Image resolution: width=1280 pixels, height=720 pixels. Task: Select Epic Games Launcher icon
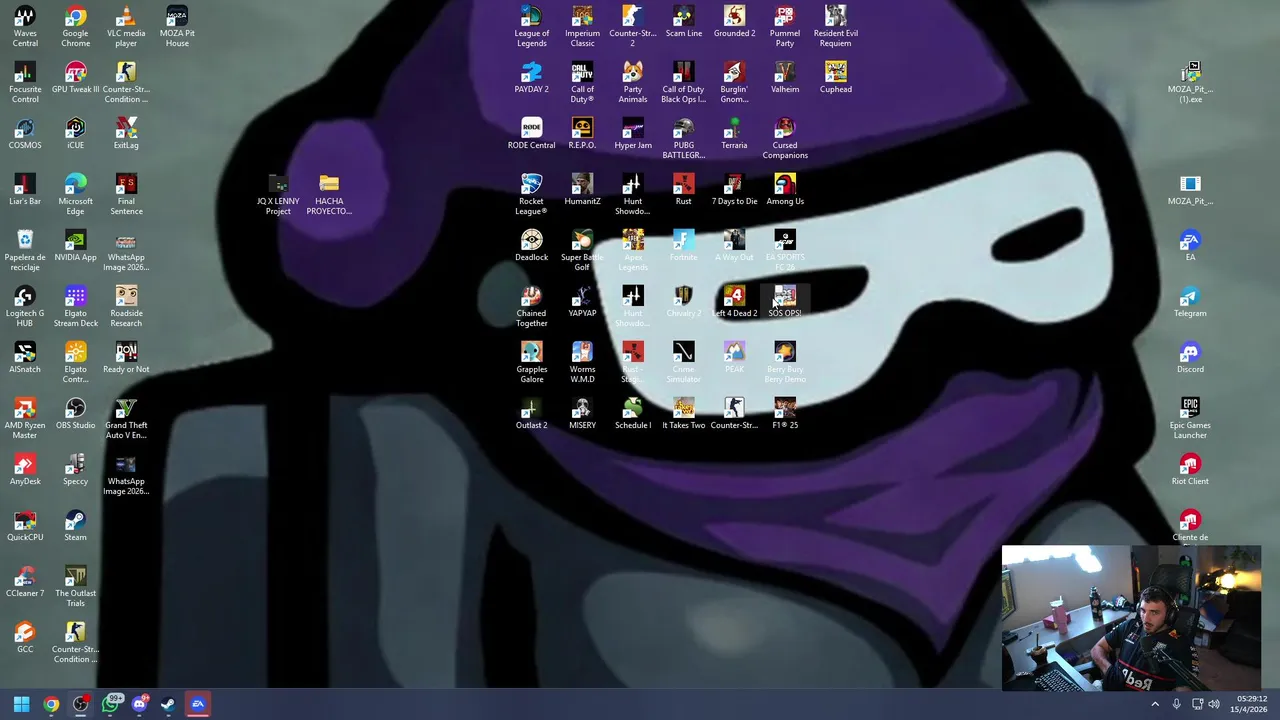[1190, 418]
